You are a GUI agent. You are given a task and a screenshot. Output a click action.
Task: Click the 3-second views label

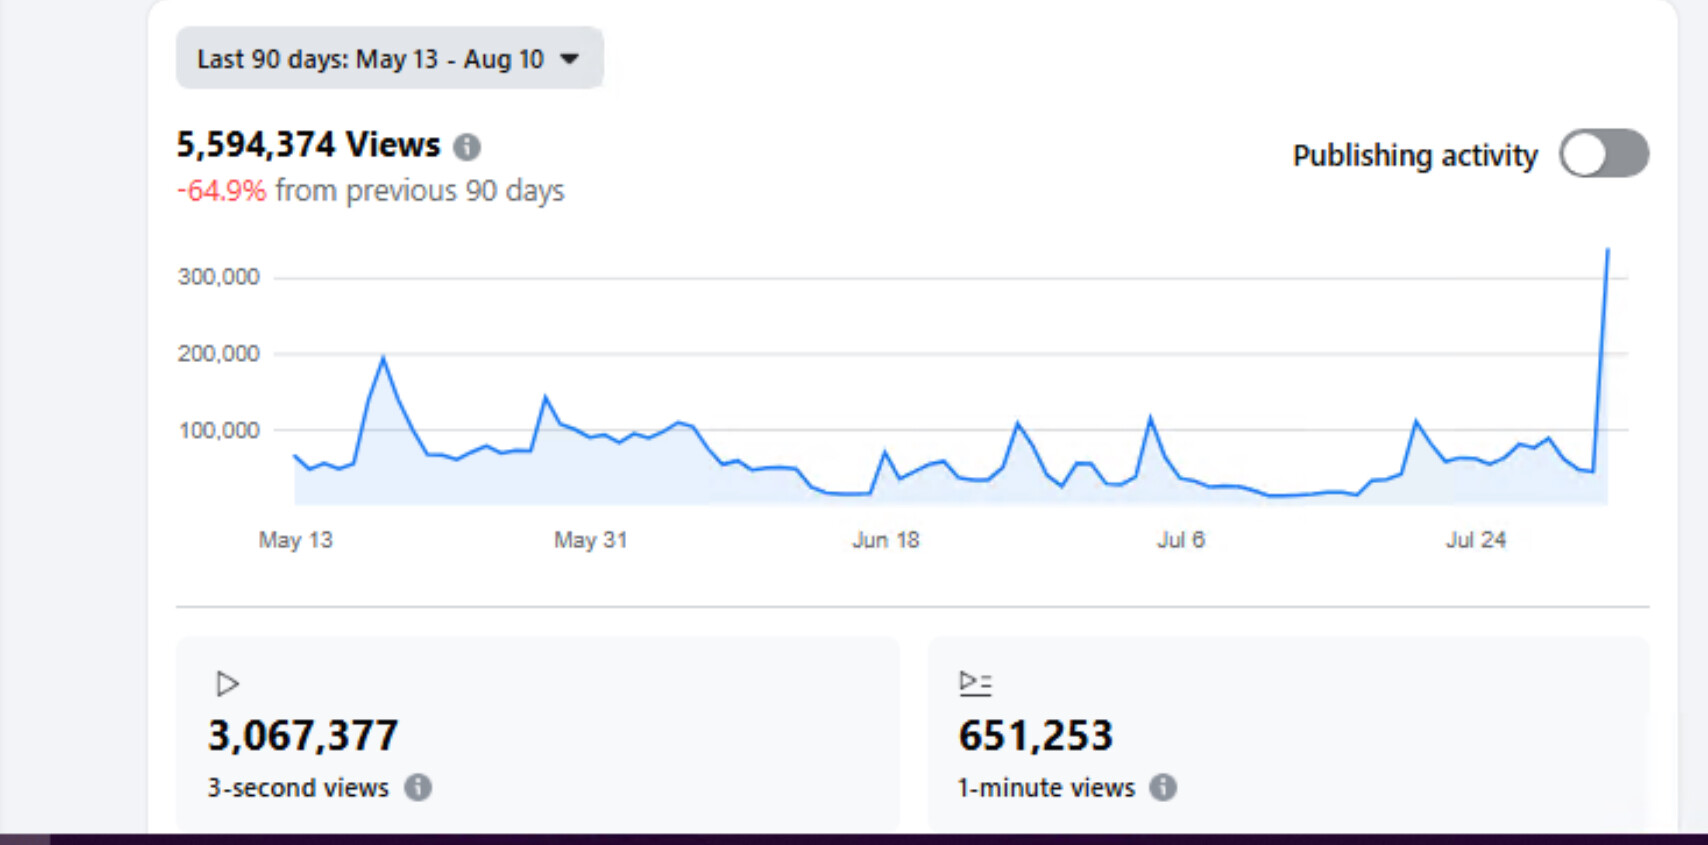[298, 788]
